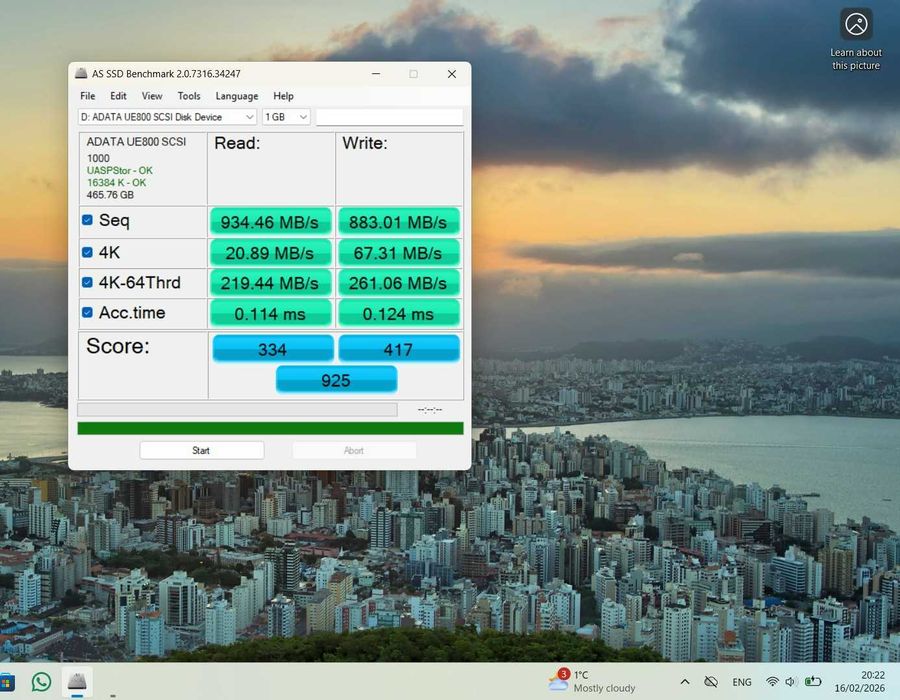Open the Language menu
The height and width of the screenshot is (700, 900).
(236, 96)
